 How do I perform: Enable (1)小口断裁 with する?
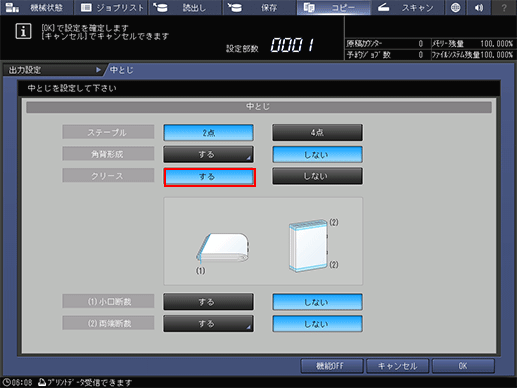[x=208, y=302]
